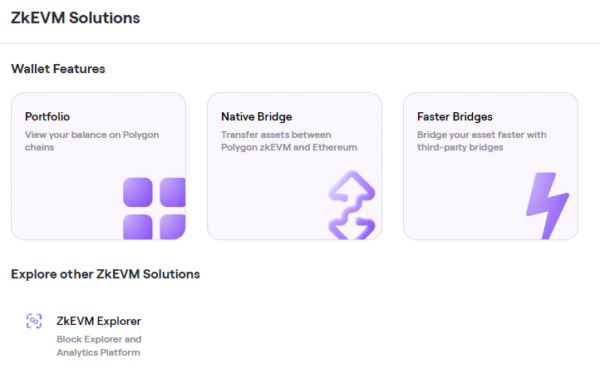
Task: Select the Faster Bridges title text
Action: coord(455,117)
